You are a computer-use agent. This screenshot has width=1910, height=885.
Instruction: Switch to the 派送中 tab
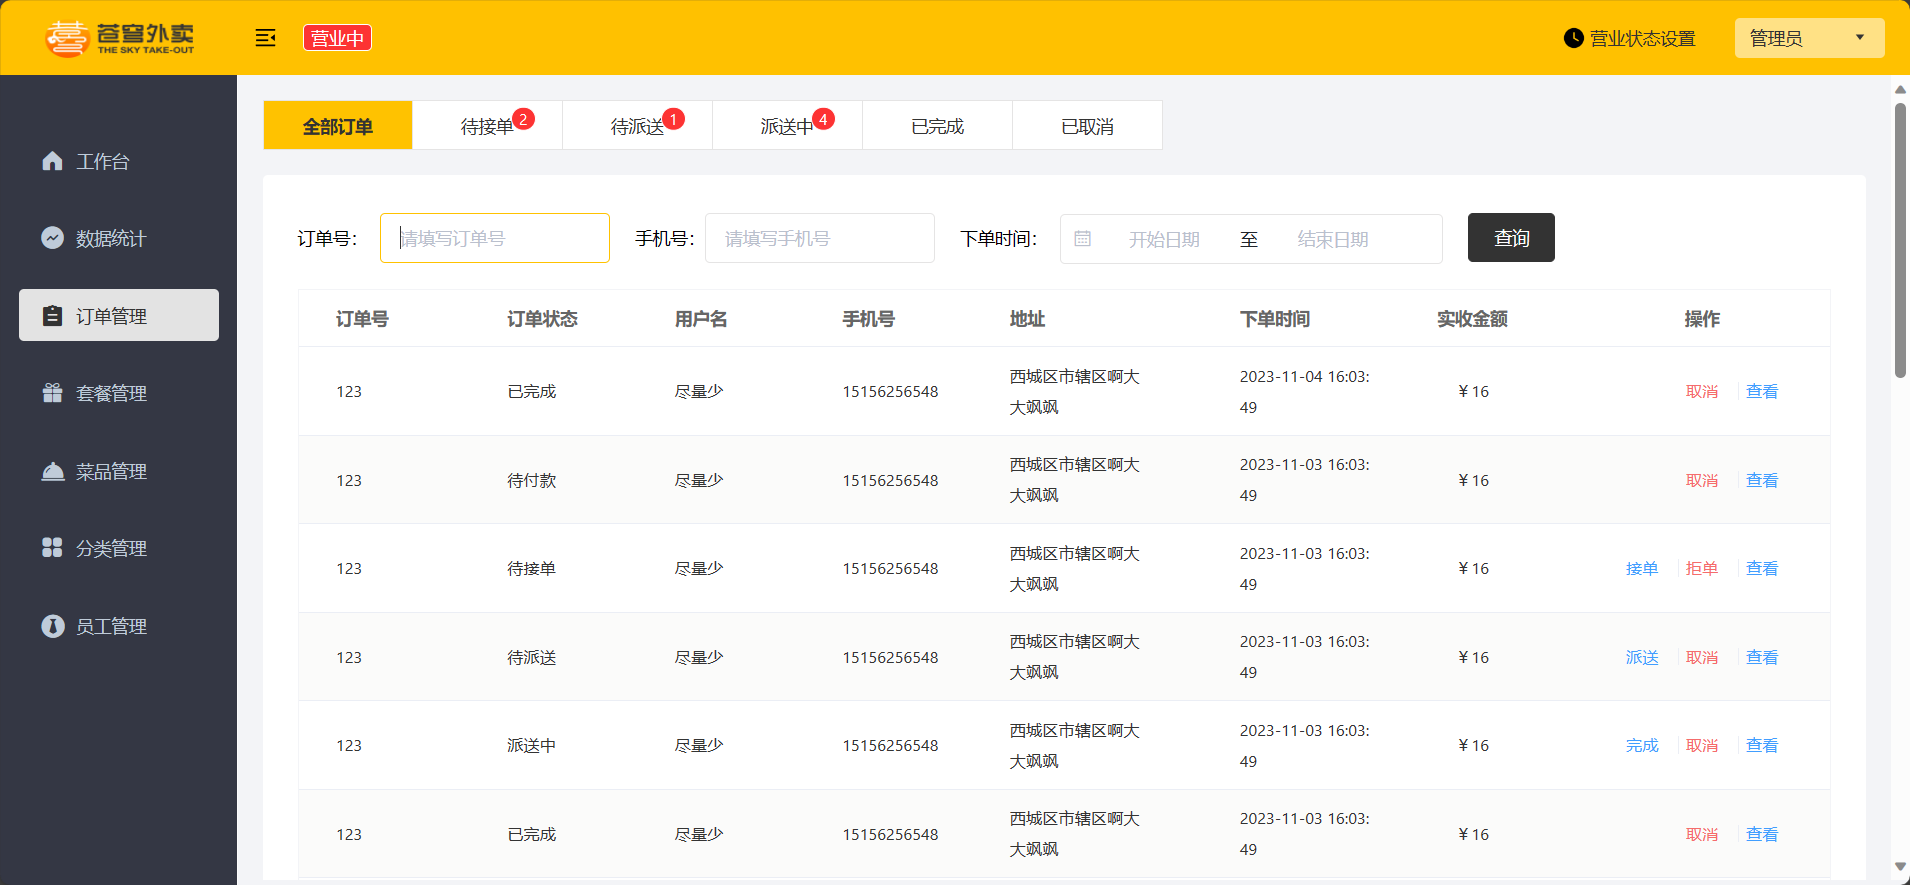(787, 126)
